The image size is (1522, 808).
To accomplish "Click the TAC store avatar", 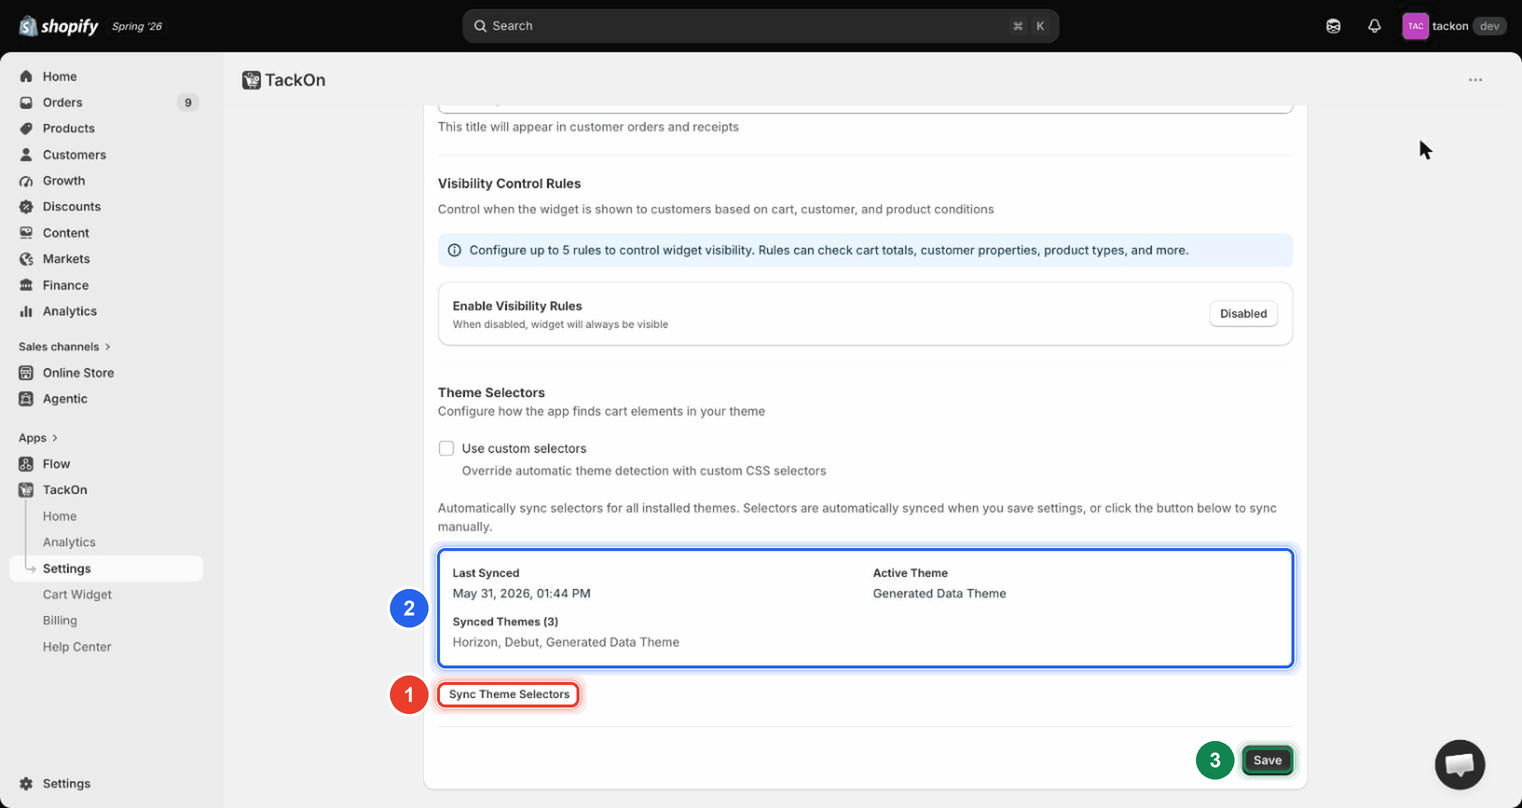I will click(x=1415, y=26).
